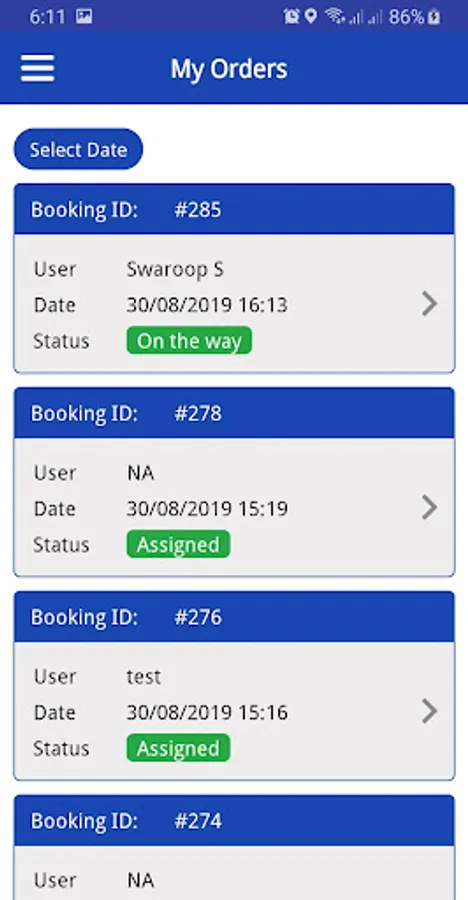This screenshot has width=468, height=900.
Task: Open the hamburger navigation menu
Action: coord(38,68)
